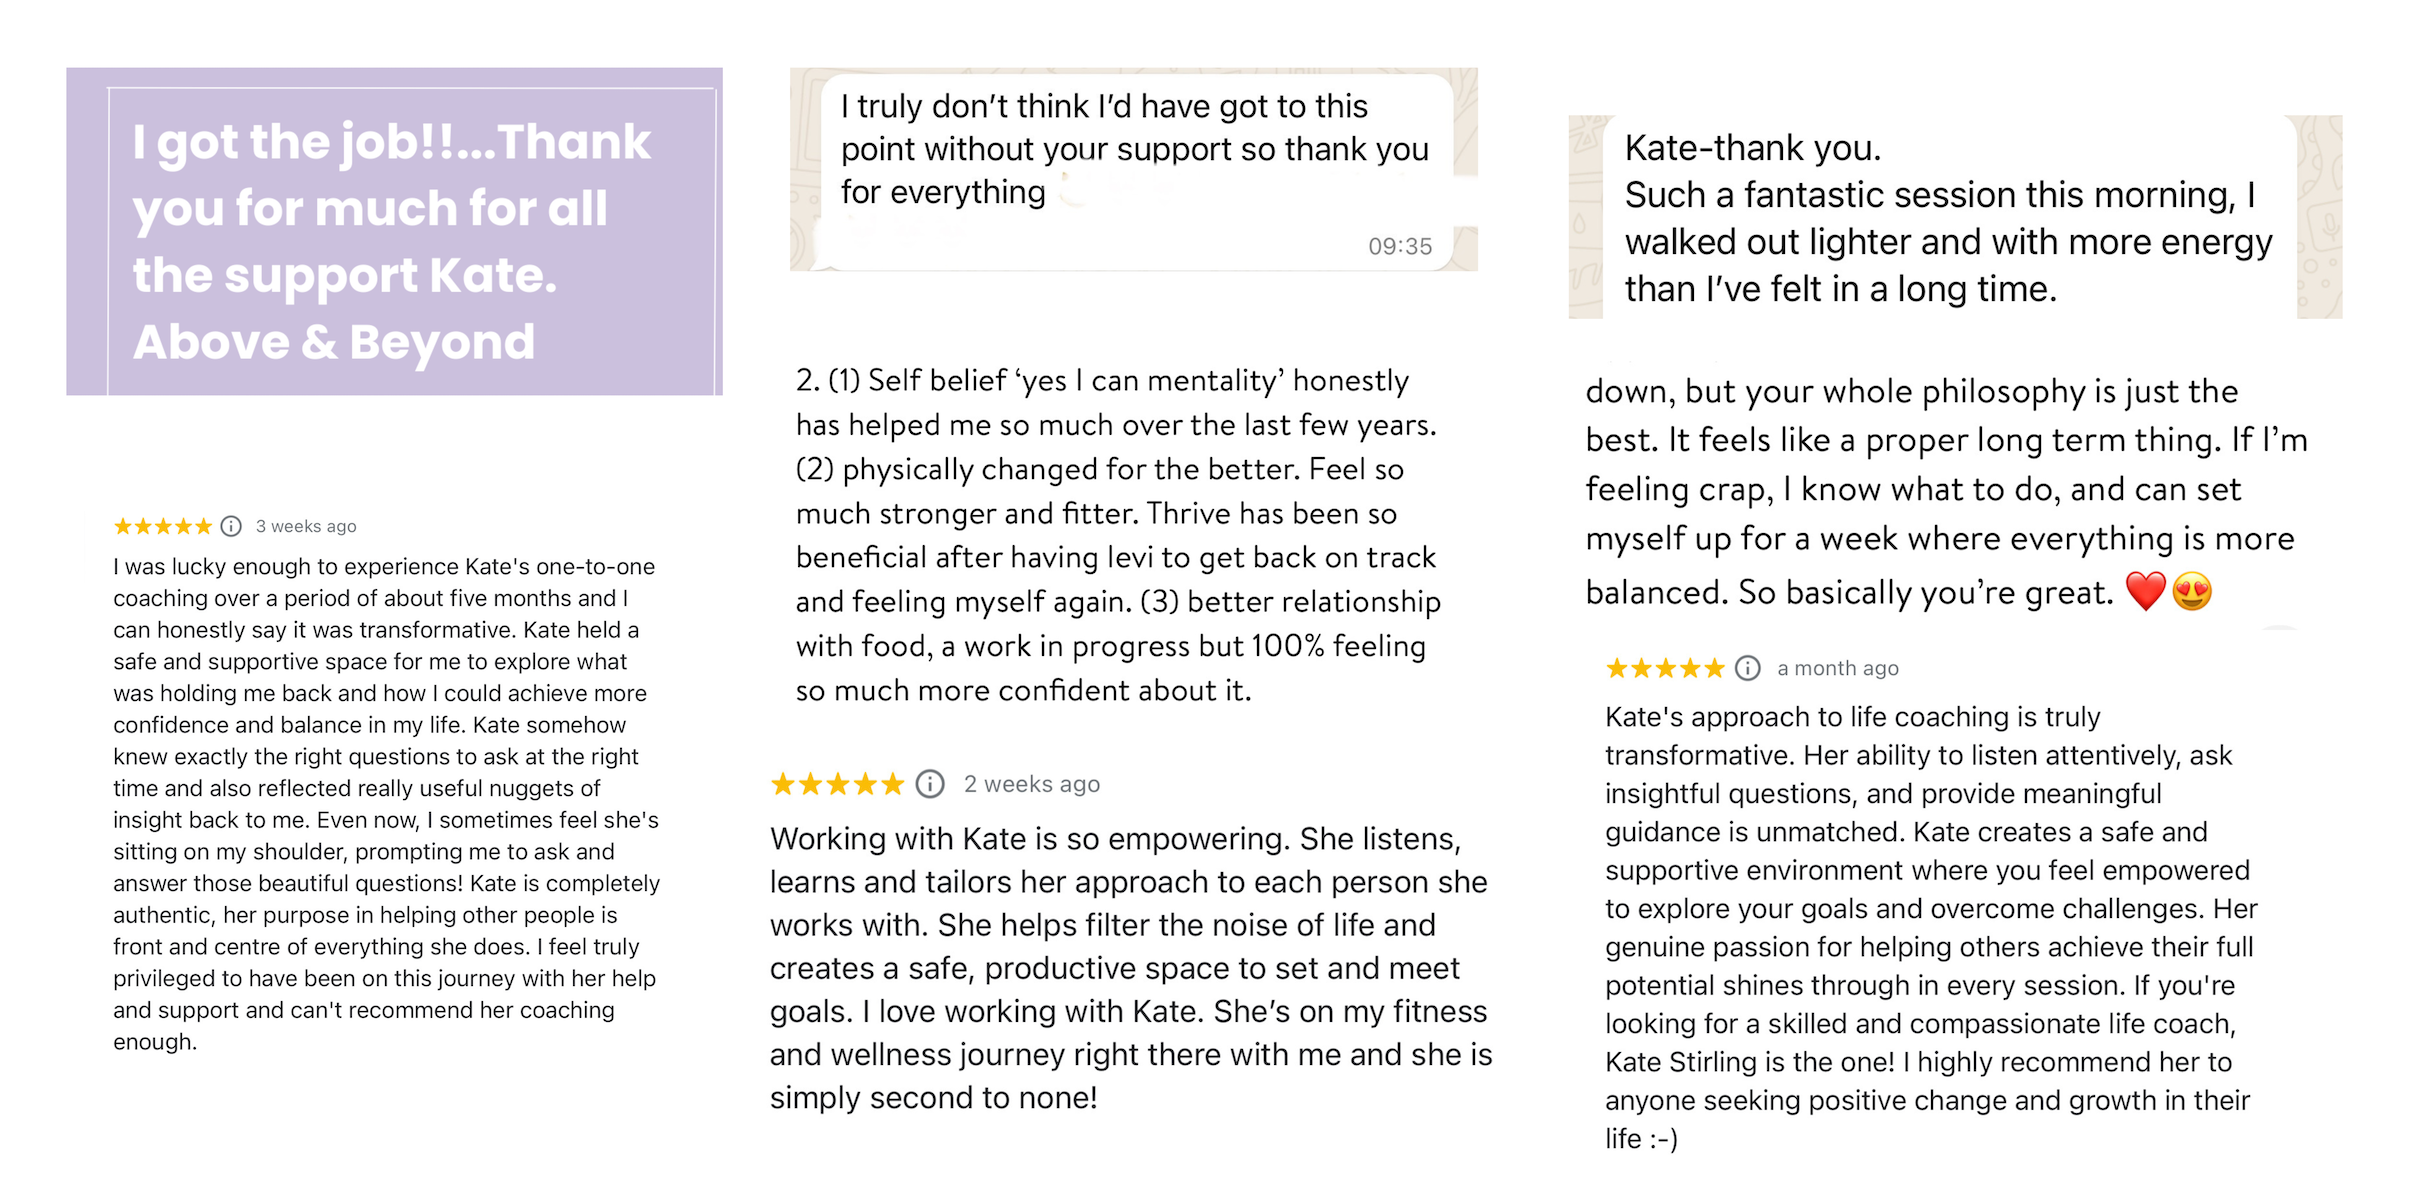
Task: Click the "2 weeks ago" review date
Action: (x=1032, y=784)
